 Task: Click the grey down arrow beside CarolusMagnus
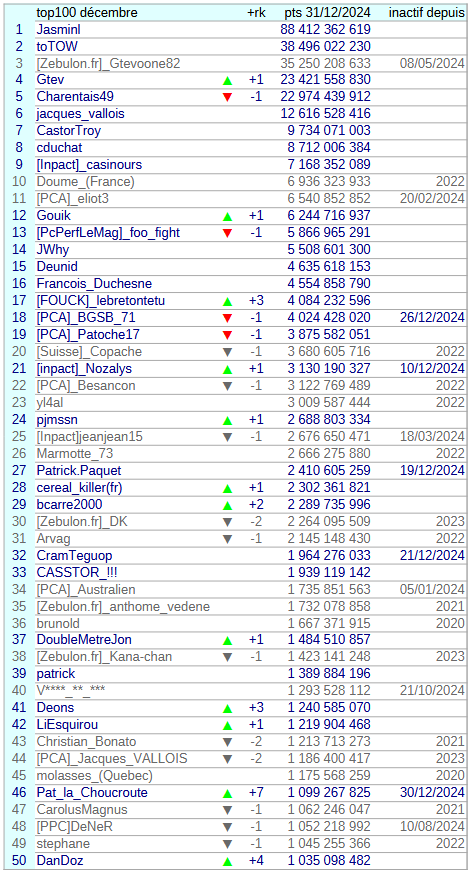click(227, 811)
